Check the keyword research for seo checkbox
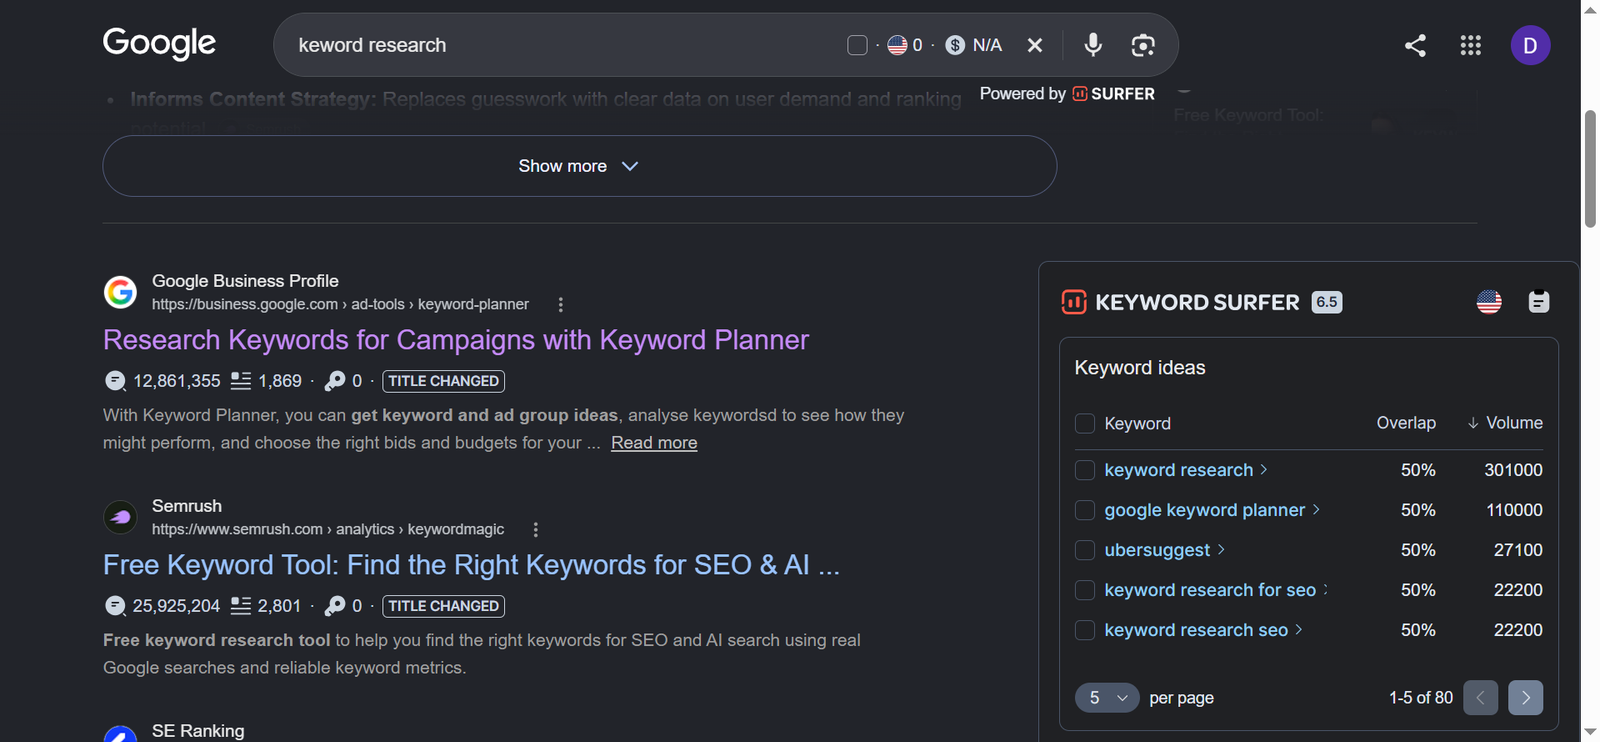This screenshot has width=1600, height=742. (1084, 590)
